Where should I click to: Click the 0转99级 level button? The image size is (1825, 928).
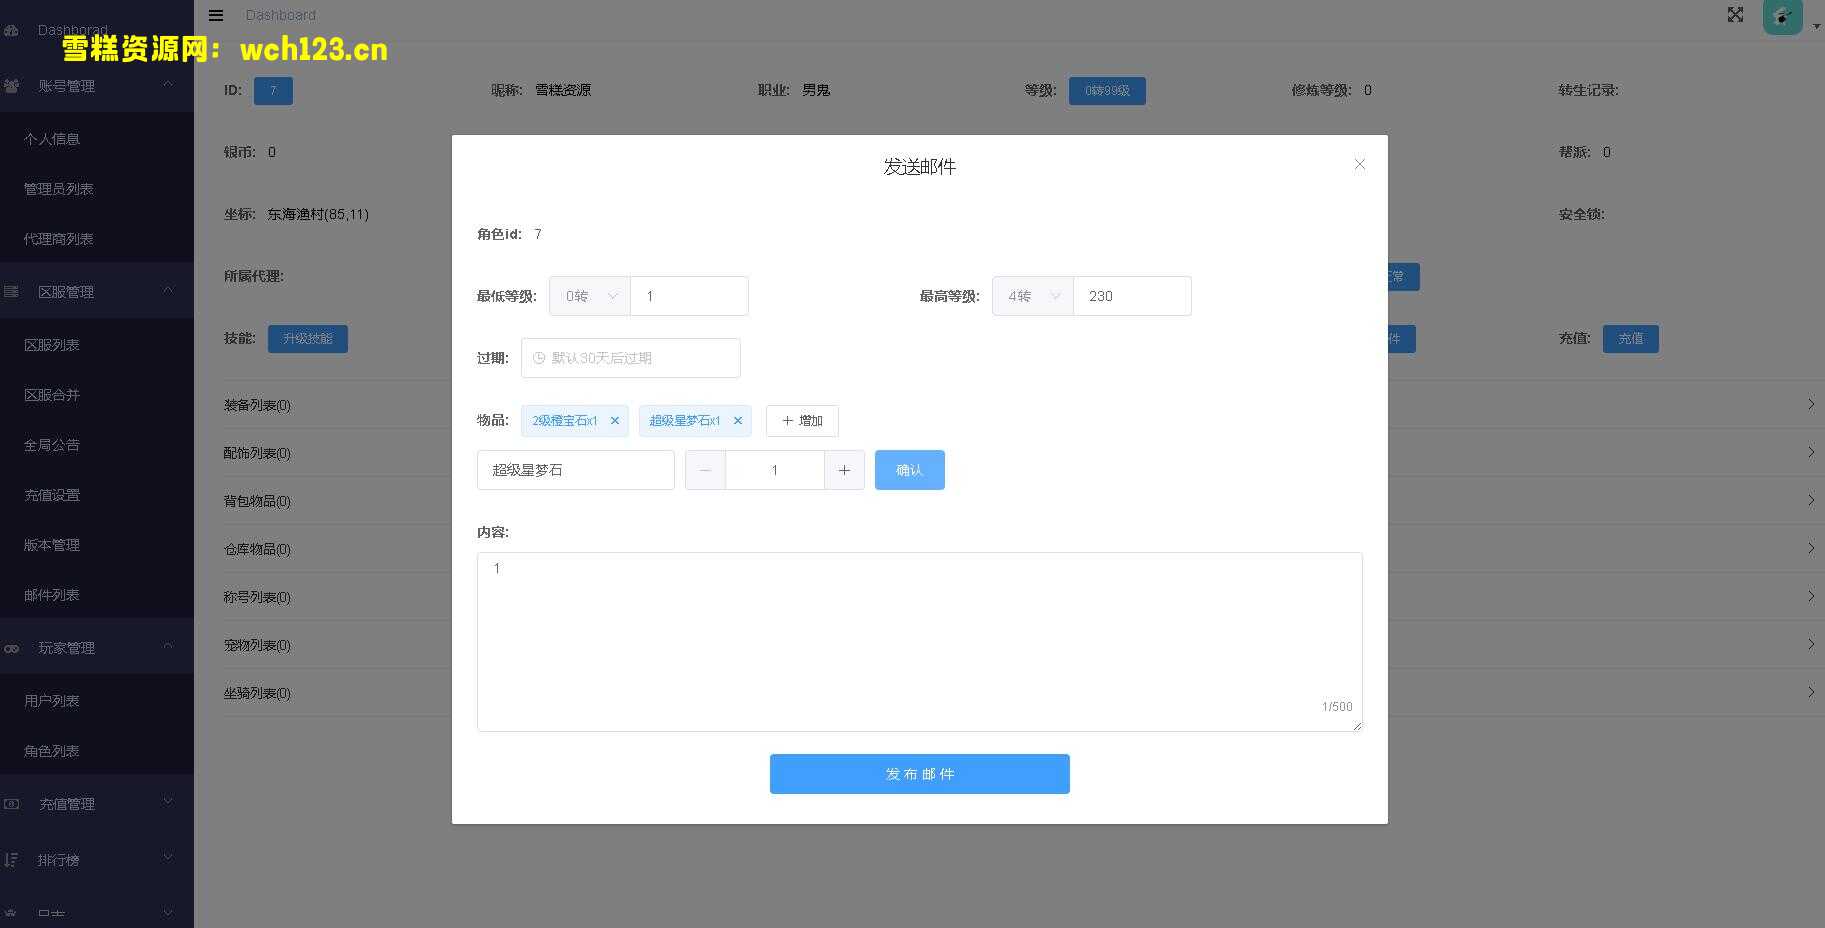click(x=1107, y=91)
